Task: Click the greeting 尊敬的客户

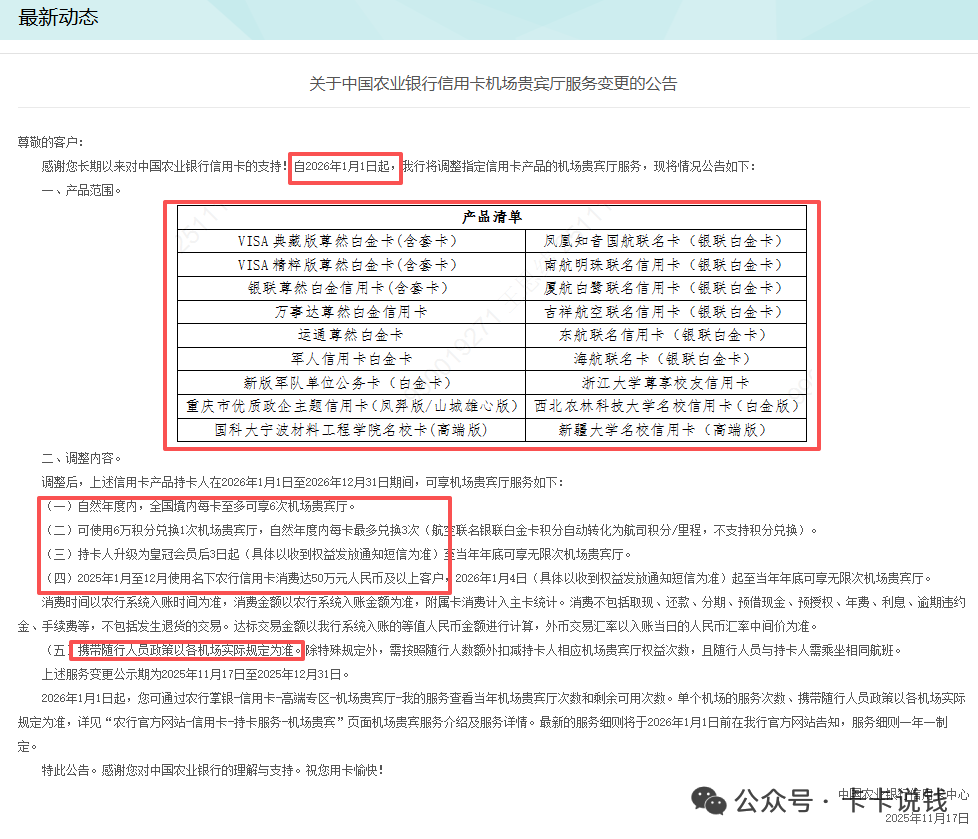Action: coord(50,143)
